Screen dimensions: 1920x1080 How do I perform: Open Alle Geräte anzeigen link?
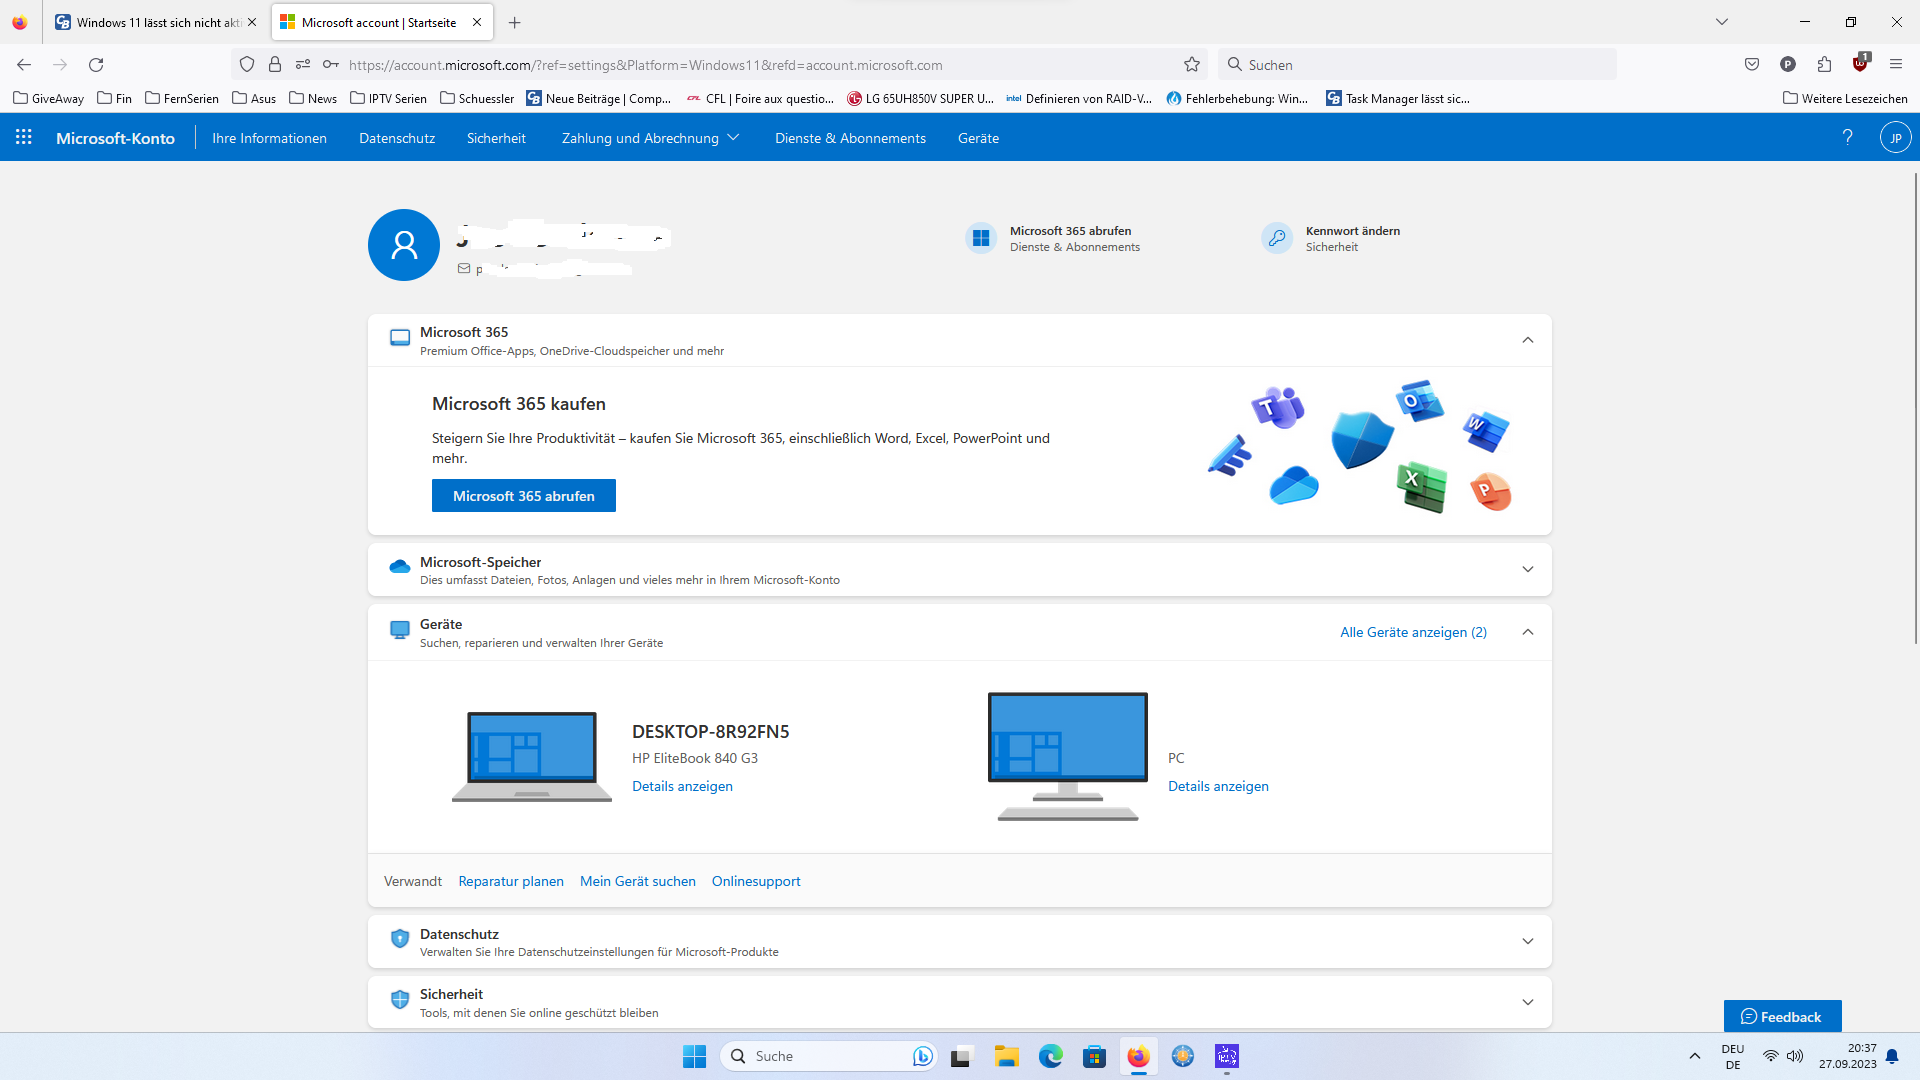1413,632
